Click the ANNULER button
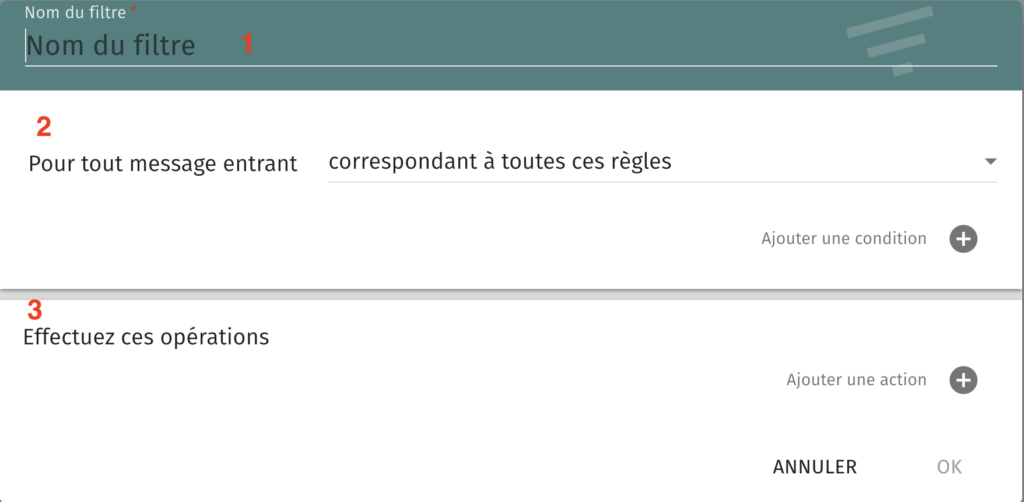The image size is (1024, 502). [x=814, y=467]
